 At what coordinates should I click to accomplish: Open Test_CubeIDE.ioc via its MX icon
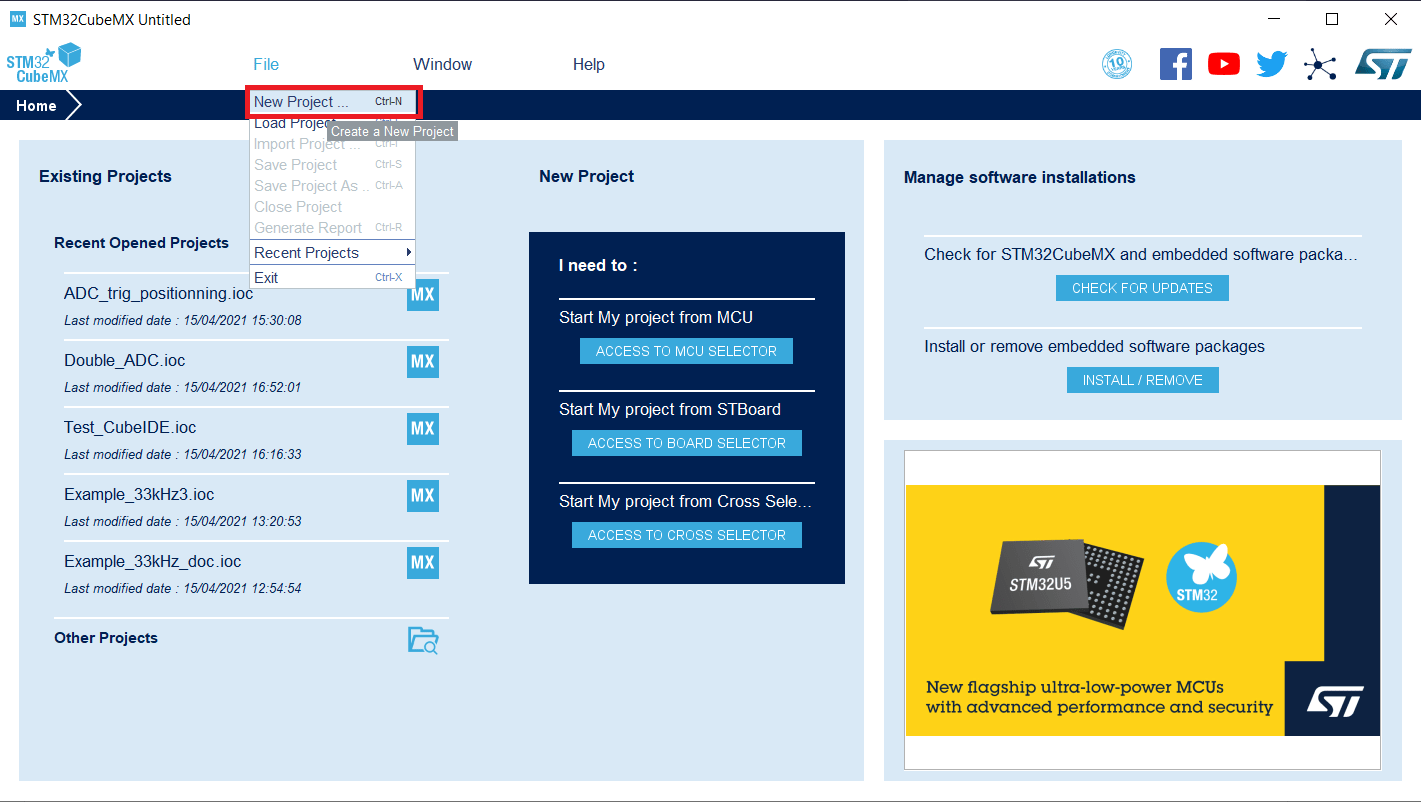pyautogui.click(x=423, y=429)
